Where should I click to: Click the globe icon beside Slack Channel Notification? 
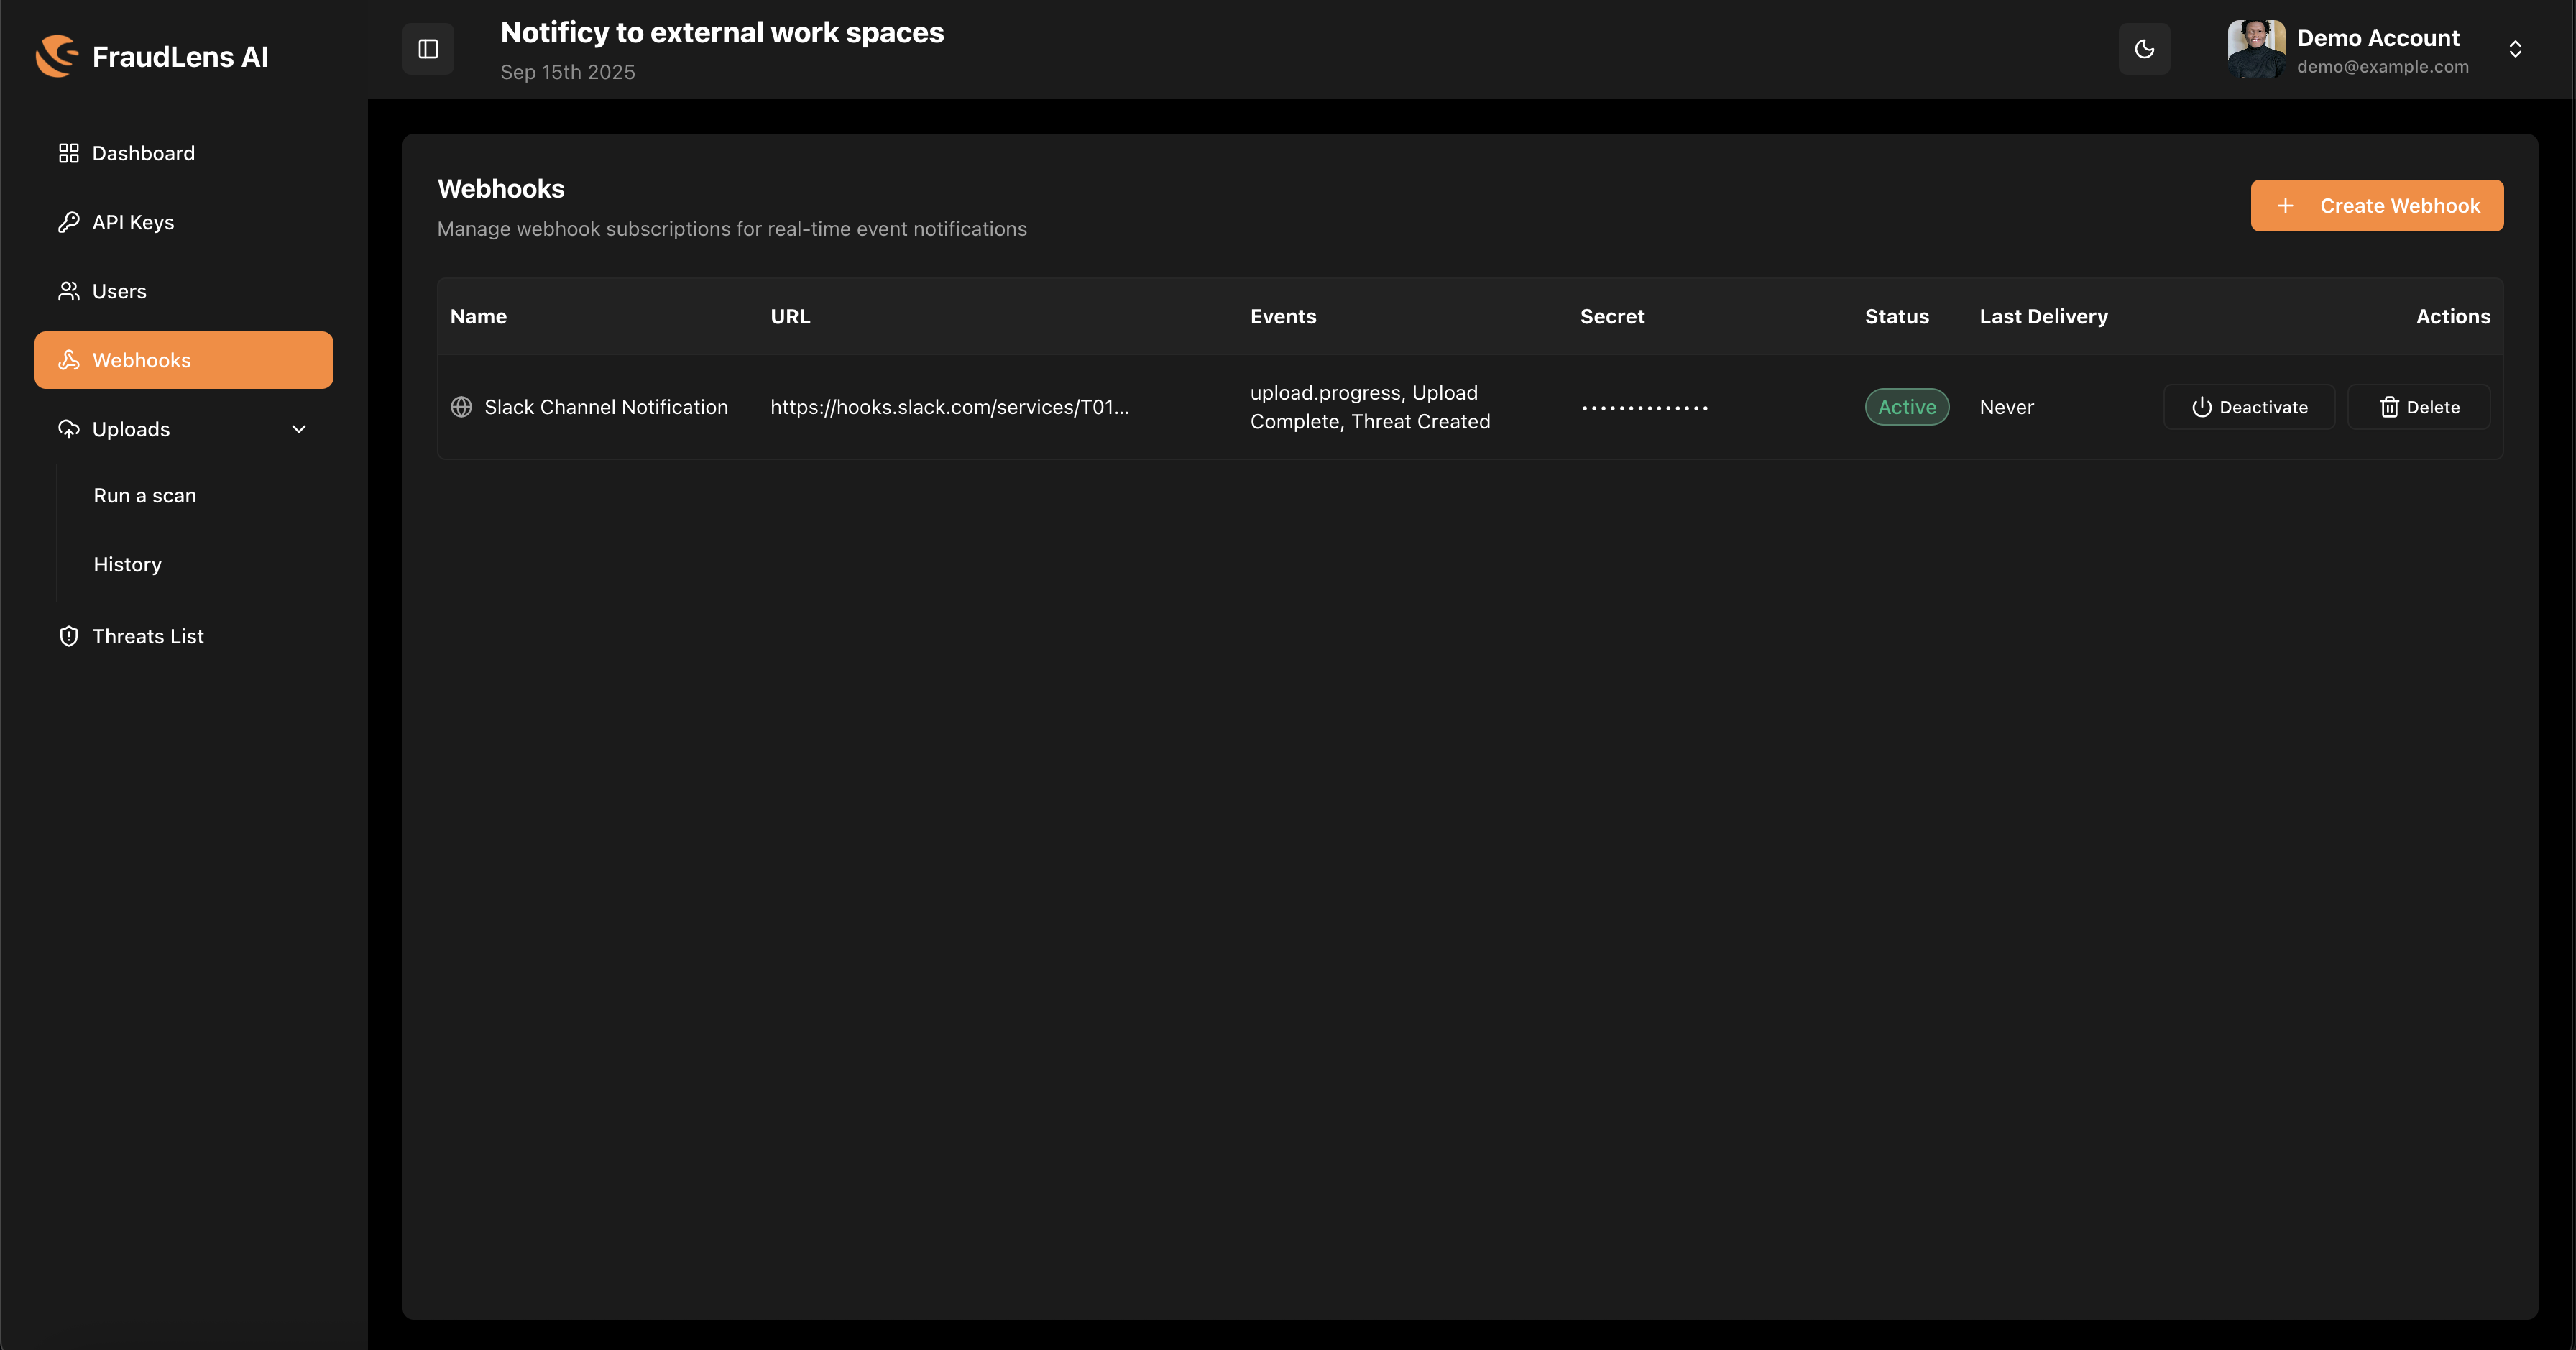461,407
